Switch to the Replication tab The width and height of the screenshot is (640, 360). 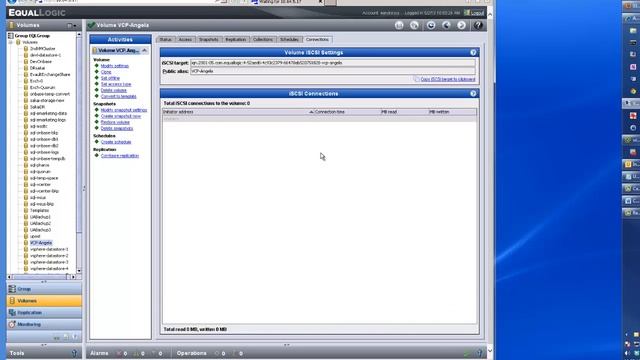coord(236,40)
